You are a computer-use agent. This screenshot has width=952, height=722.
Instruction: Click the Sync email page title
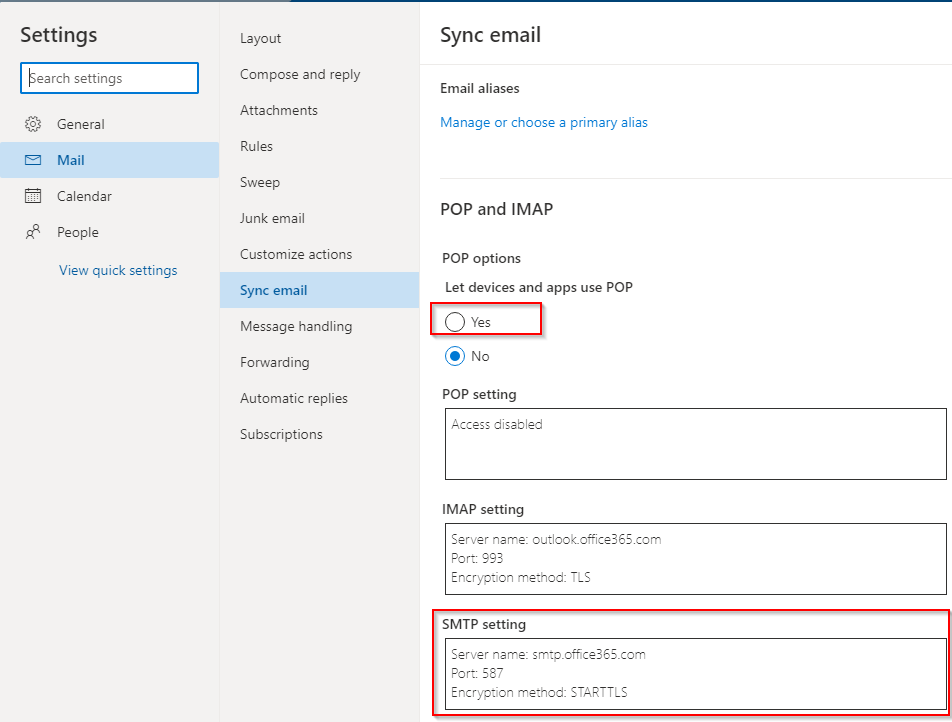490,35
